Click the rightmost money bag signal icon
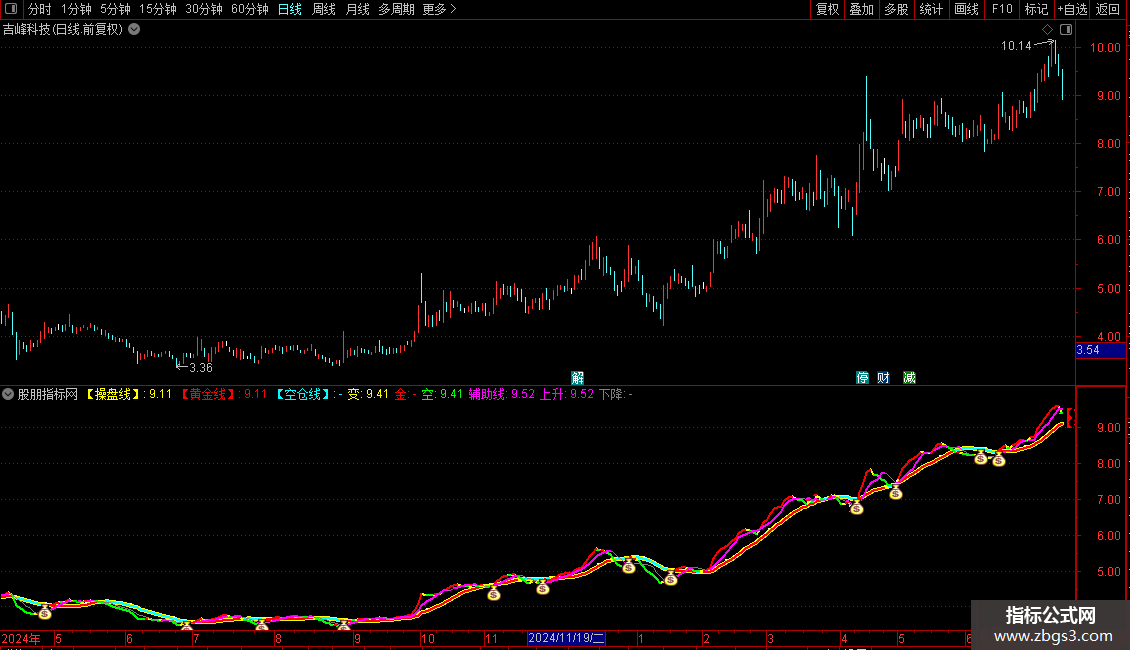1130x650 pixels. [x=998, y=460]
